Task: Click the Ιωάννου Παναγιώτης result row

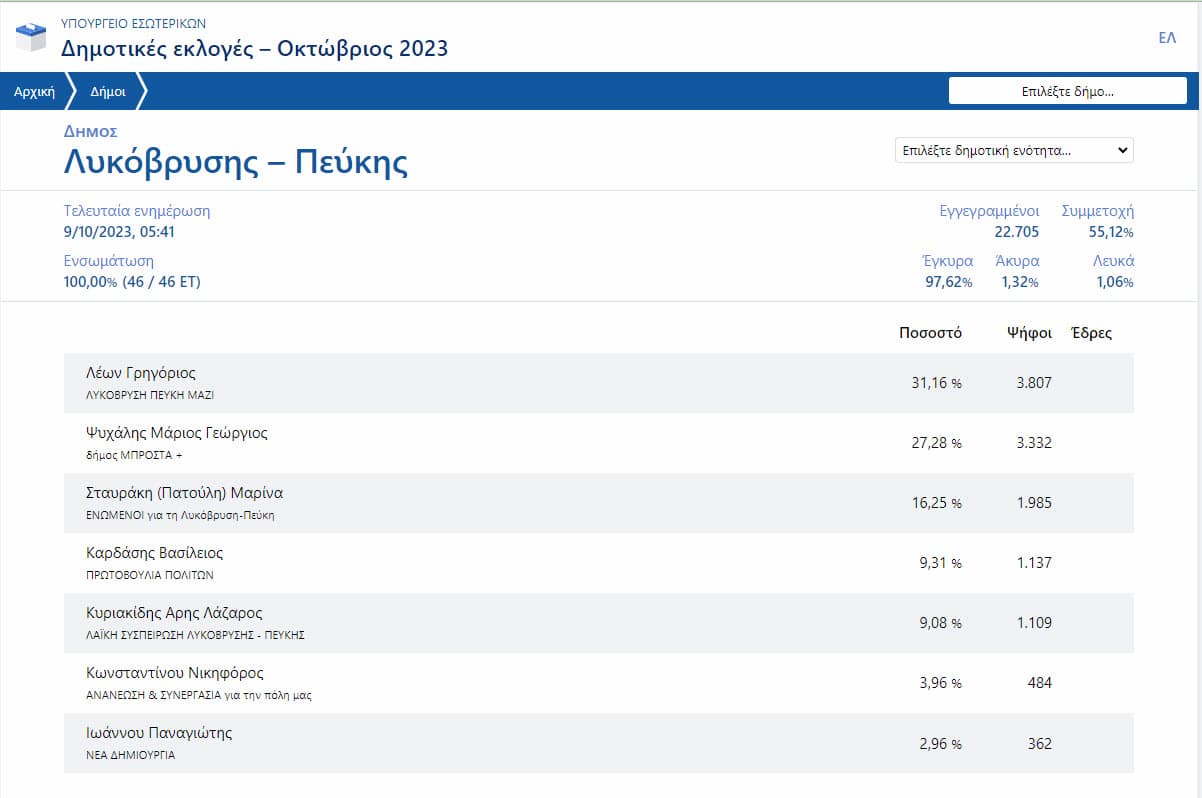Action: (x=598, y=743)
